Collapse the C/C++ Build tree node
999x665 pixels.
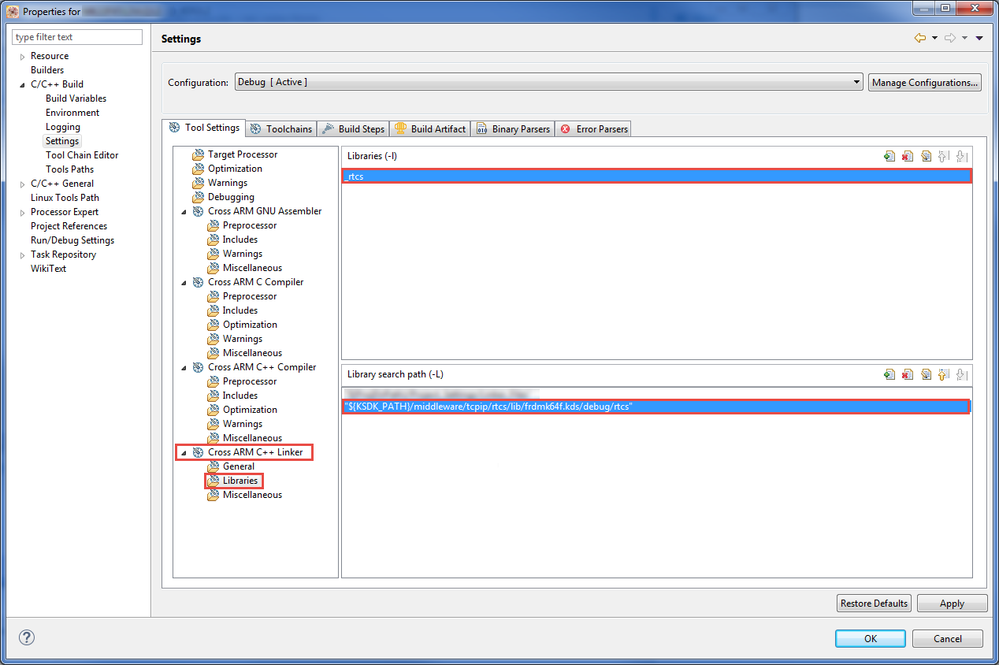point(22,85)
